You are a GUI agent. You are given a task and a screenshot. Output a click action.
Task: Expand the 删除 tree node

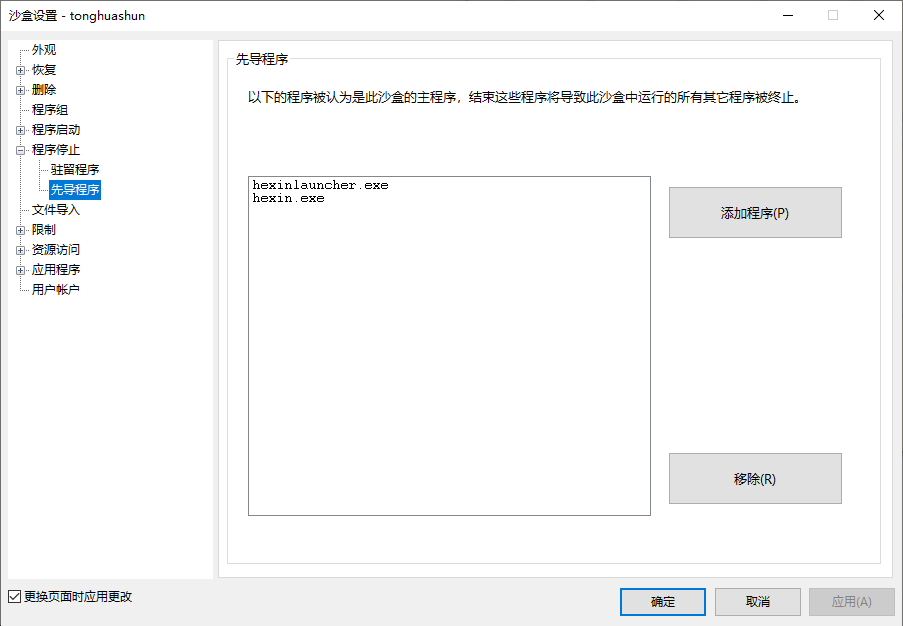[20, 90]
